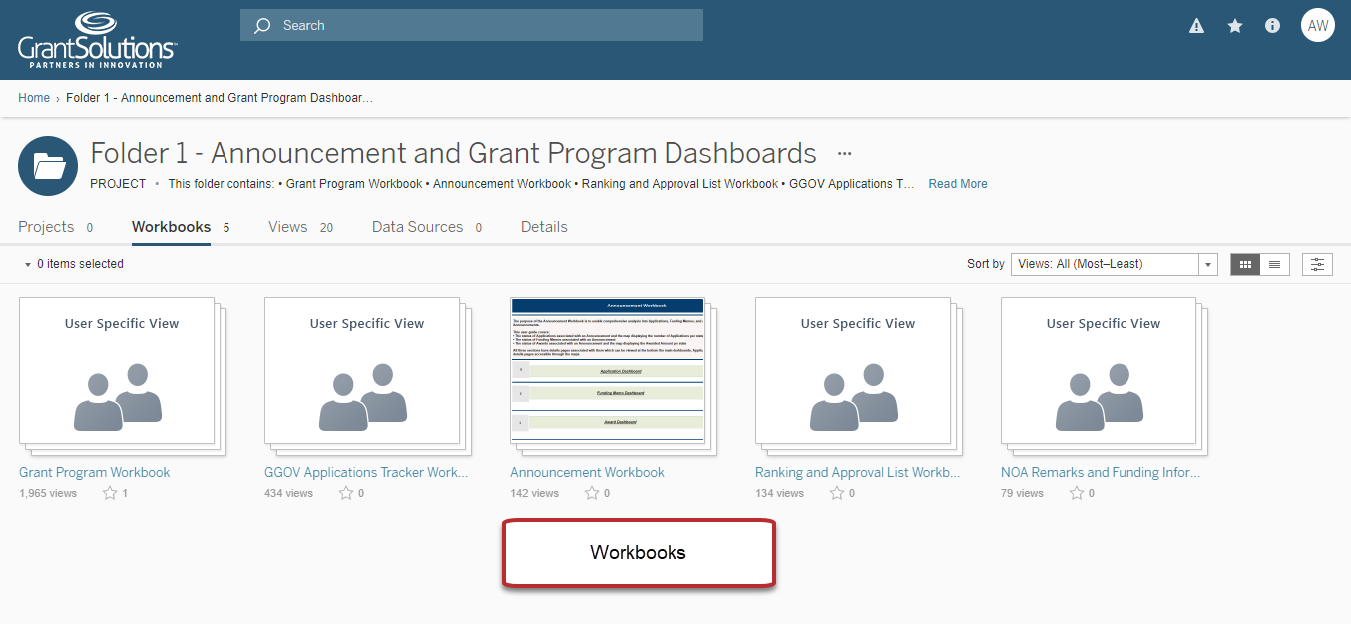1351x624 pixels.
Task: Open the more actions ellipsis next to folder title
Action: click(845, 154)
